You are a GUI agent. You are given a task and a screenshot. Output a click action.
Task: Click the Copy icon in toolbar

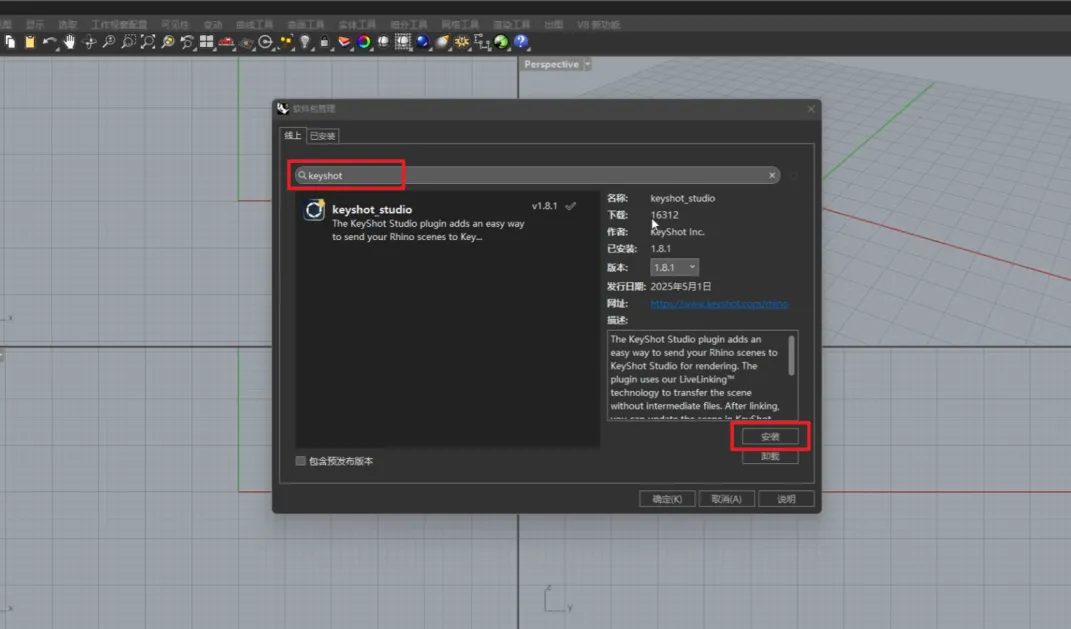pyautogui.click(x=10, y=42)
